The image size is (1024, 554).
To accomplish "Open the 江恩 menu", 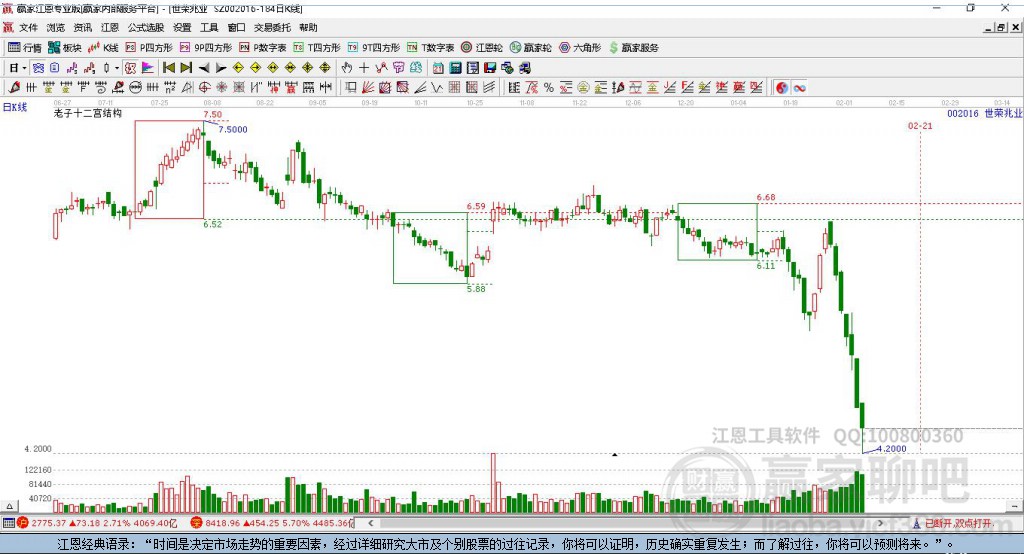I will pos(110,27).
